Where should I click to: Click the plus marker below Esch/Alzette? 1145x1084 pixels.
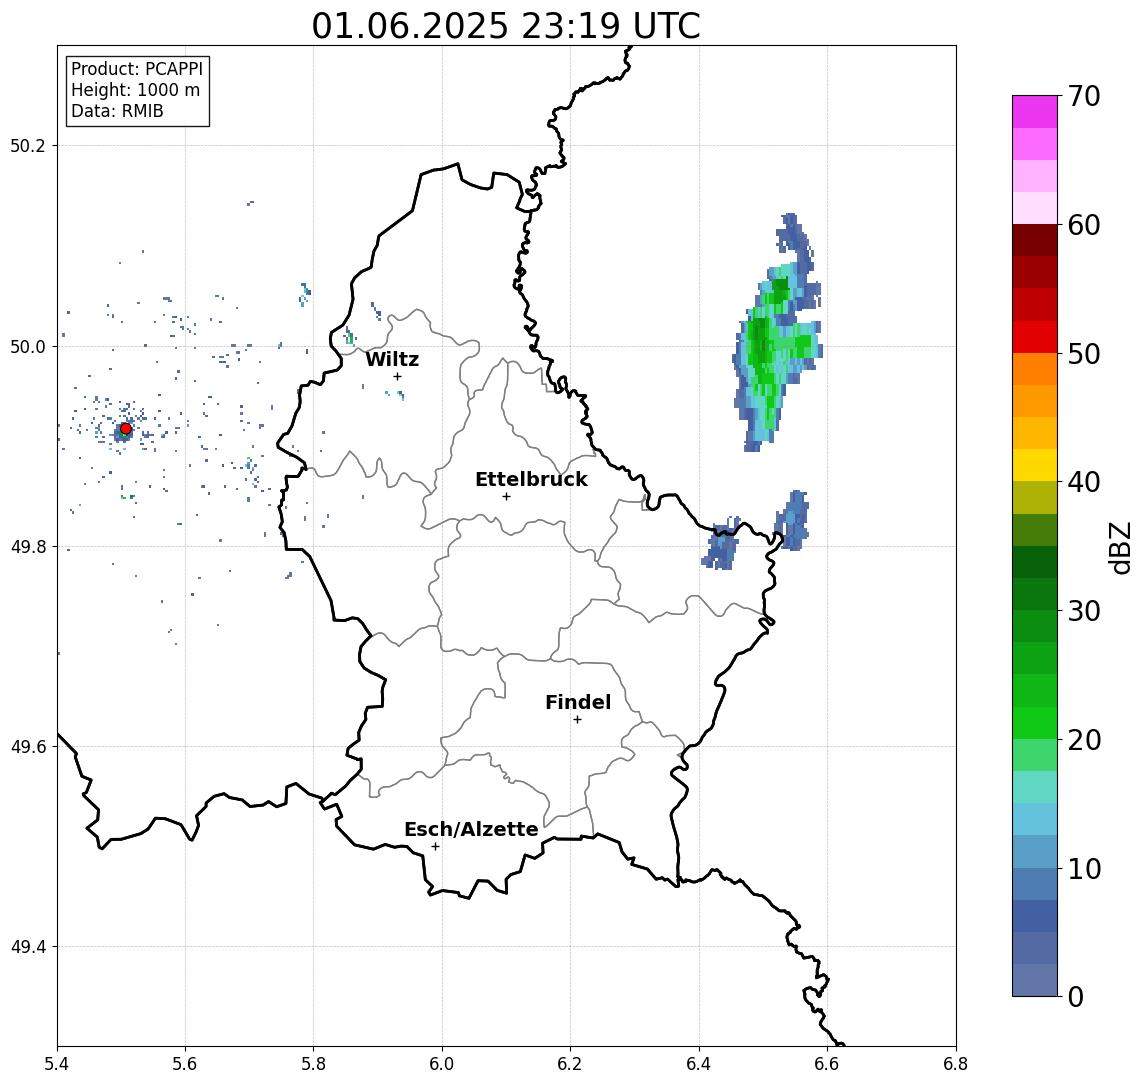[435, 847]
